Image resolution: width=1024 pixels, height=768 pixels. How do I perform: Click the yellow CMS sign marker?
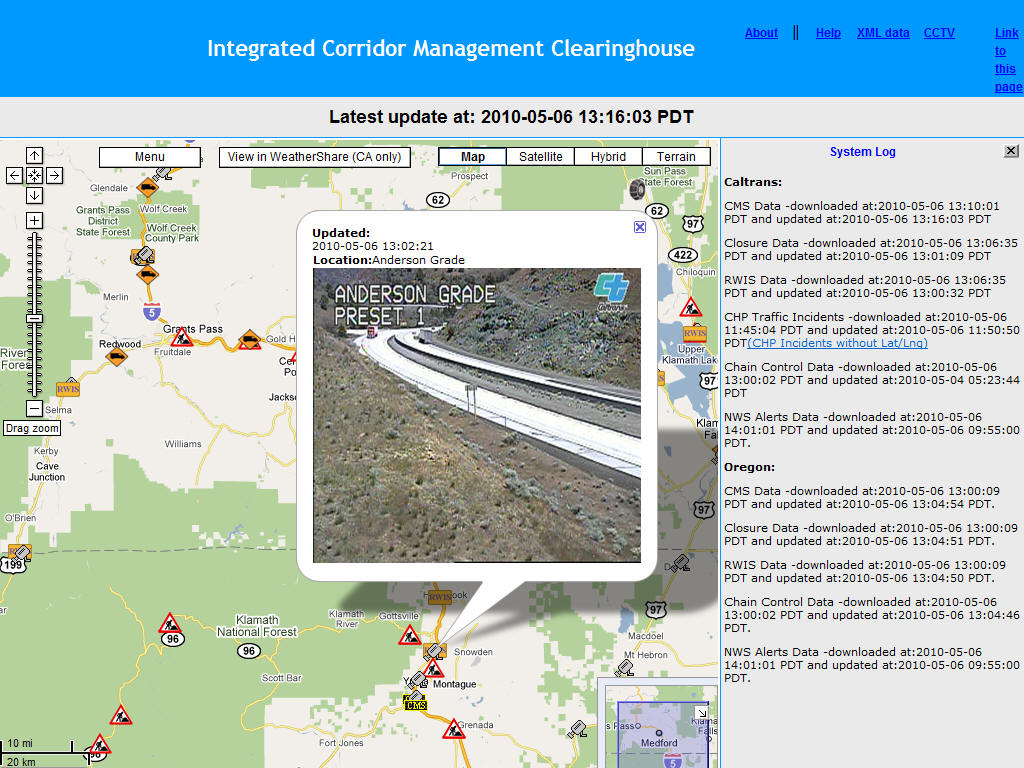(x=415, y=704)
